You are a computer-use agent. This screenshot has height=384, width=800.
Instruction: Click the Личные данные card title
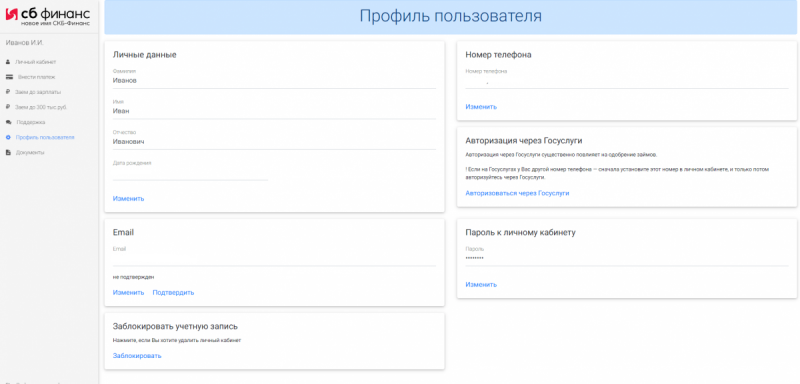[144, 55]
